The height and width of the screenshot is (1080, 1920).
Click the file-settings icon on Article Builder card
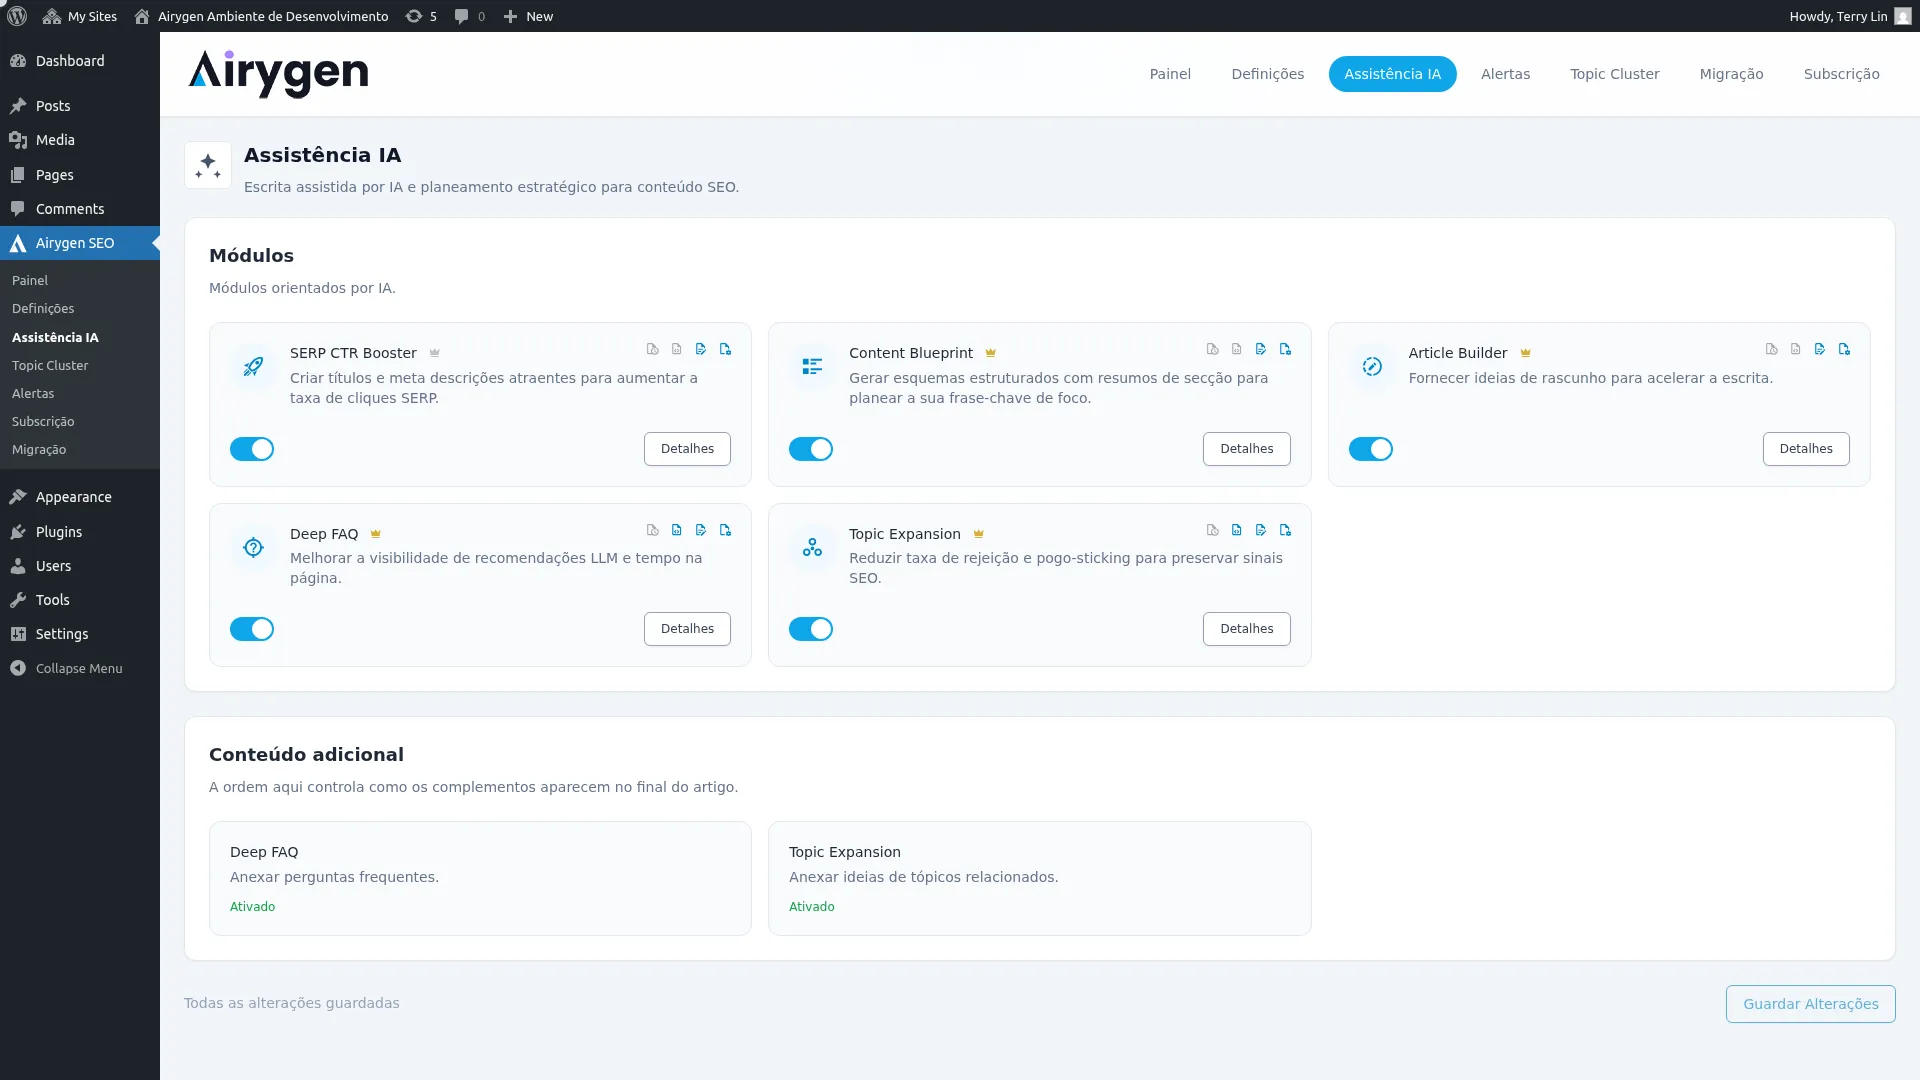click(x=1844, y=349)
